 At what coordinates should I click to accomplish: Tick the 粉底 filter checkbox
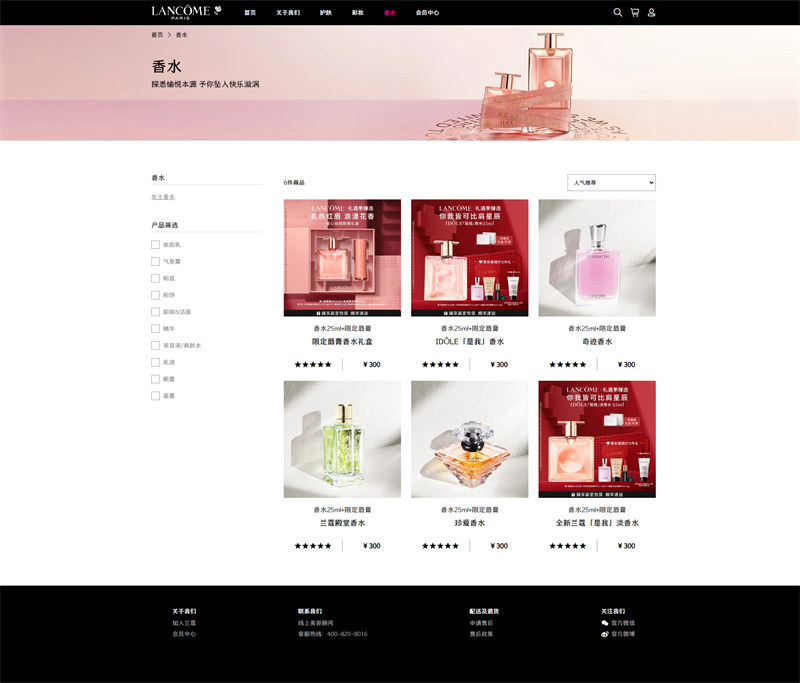coord(156,279)
